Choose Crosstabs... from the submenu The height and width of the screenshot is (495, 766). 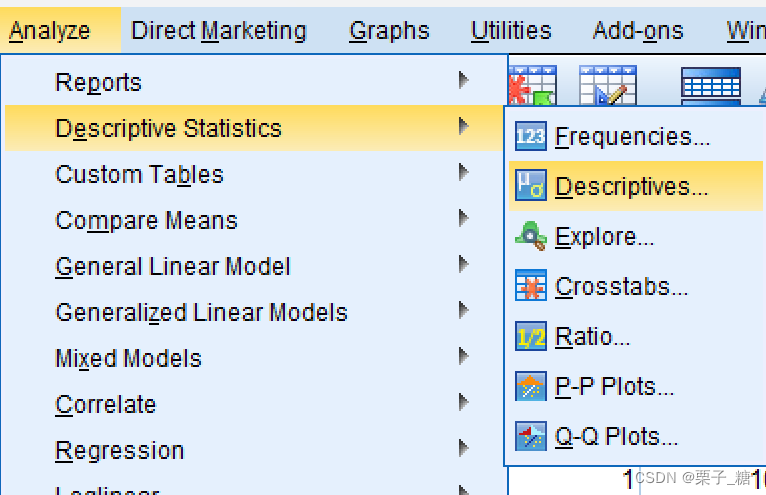(x=636, y=286)
